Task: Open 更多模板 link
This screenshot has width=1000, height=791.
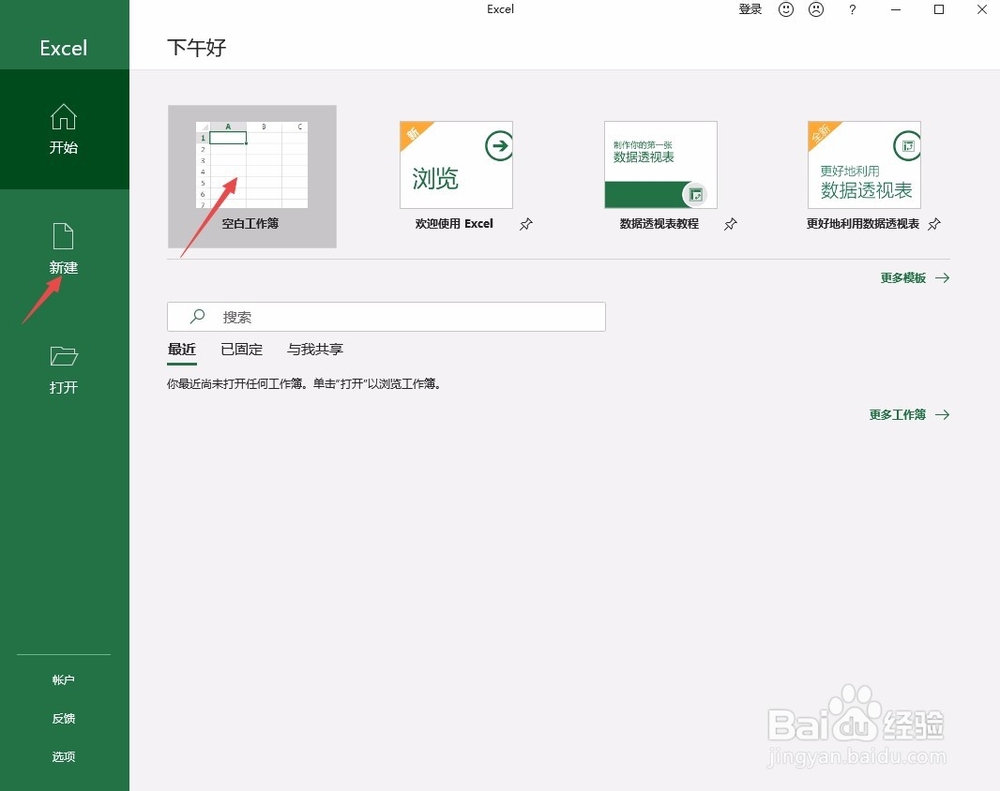Action: (915, 277)
